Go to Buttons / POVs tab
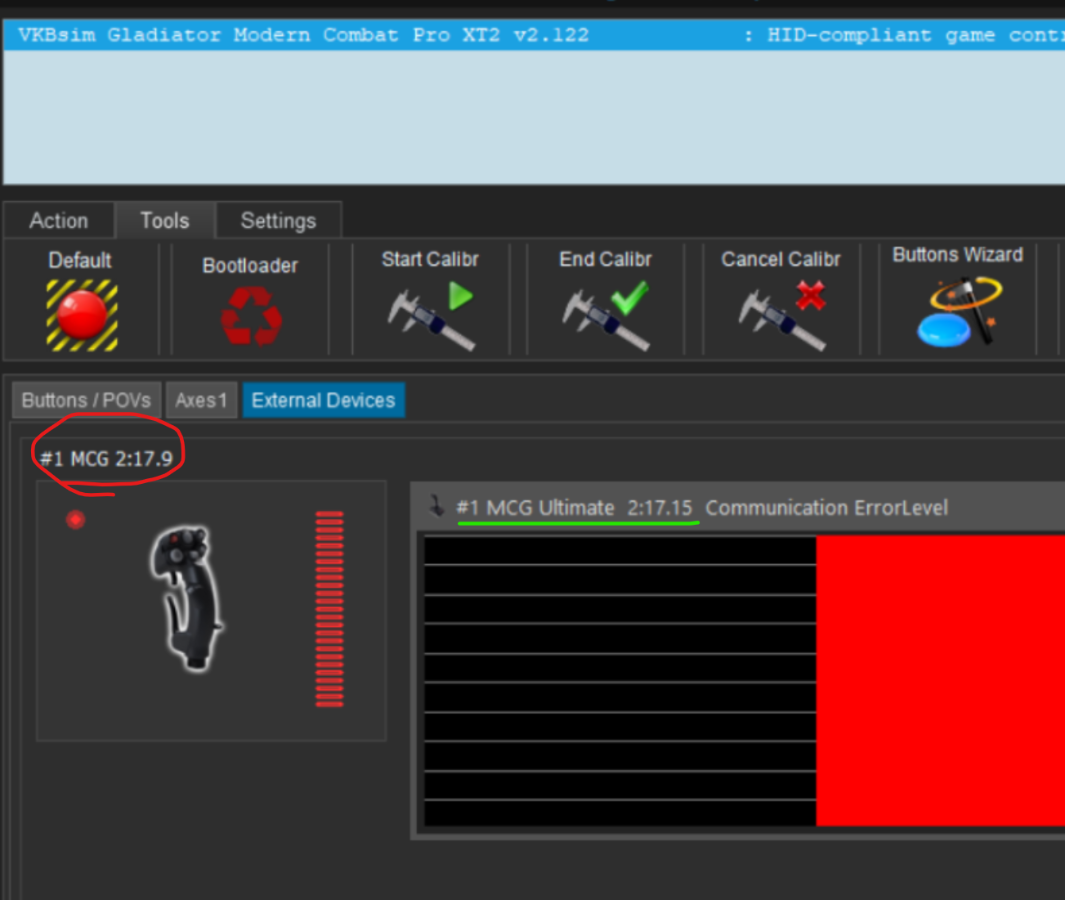 (x=86, y=401)
